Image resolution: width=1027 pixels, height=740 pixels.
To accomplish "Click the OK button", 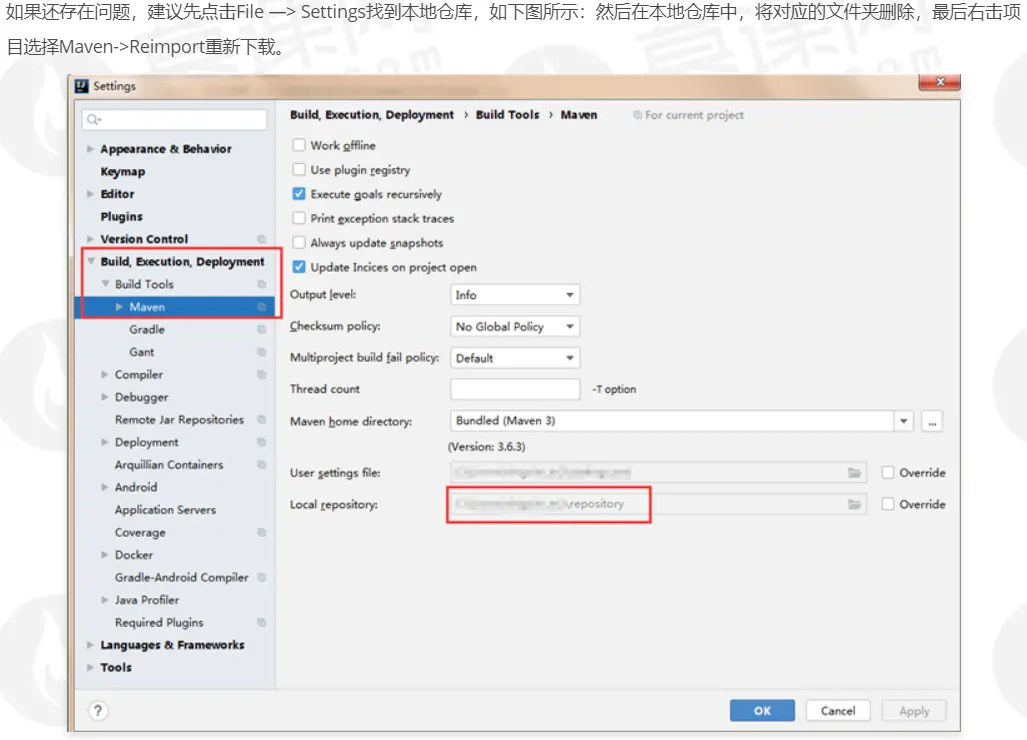I will click(x=762, y=711).
